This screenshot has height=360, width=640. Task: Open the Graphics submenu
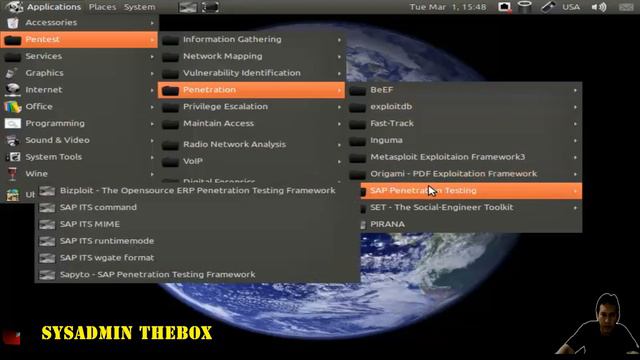point(79,73)
